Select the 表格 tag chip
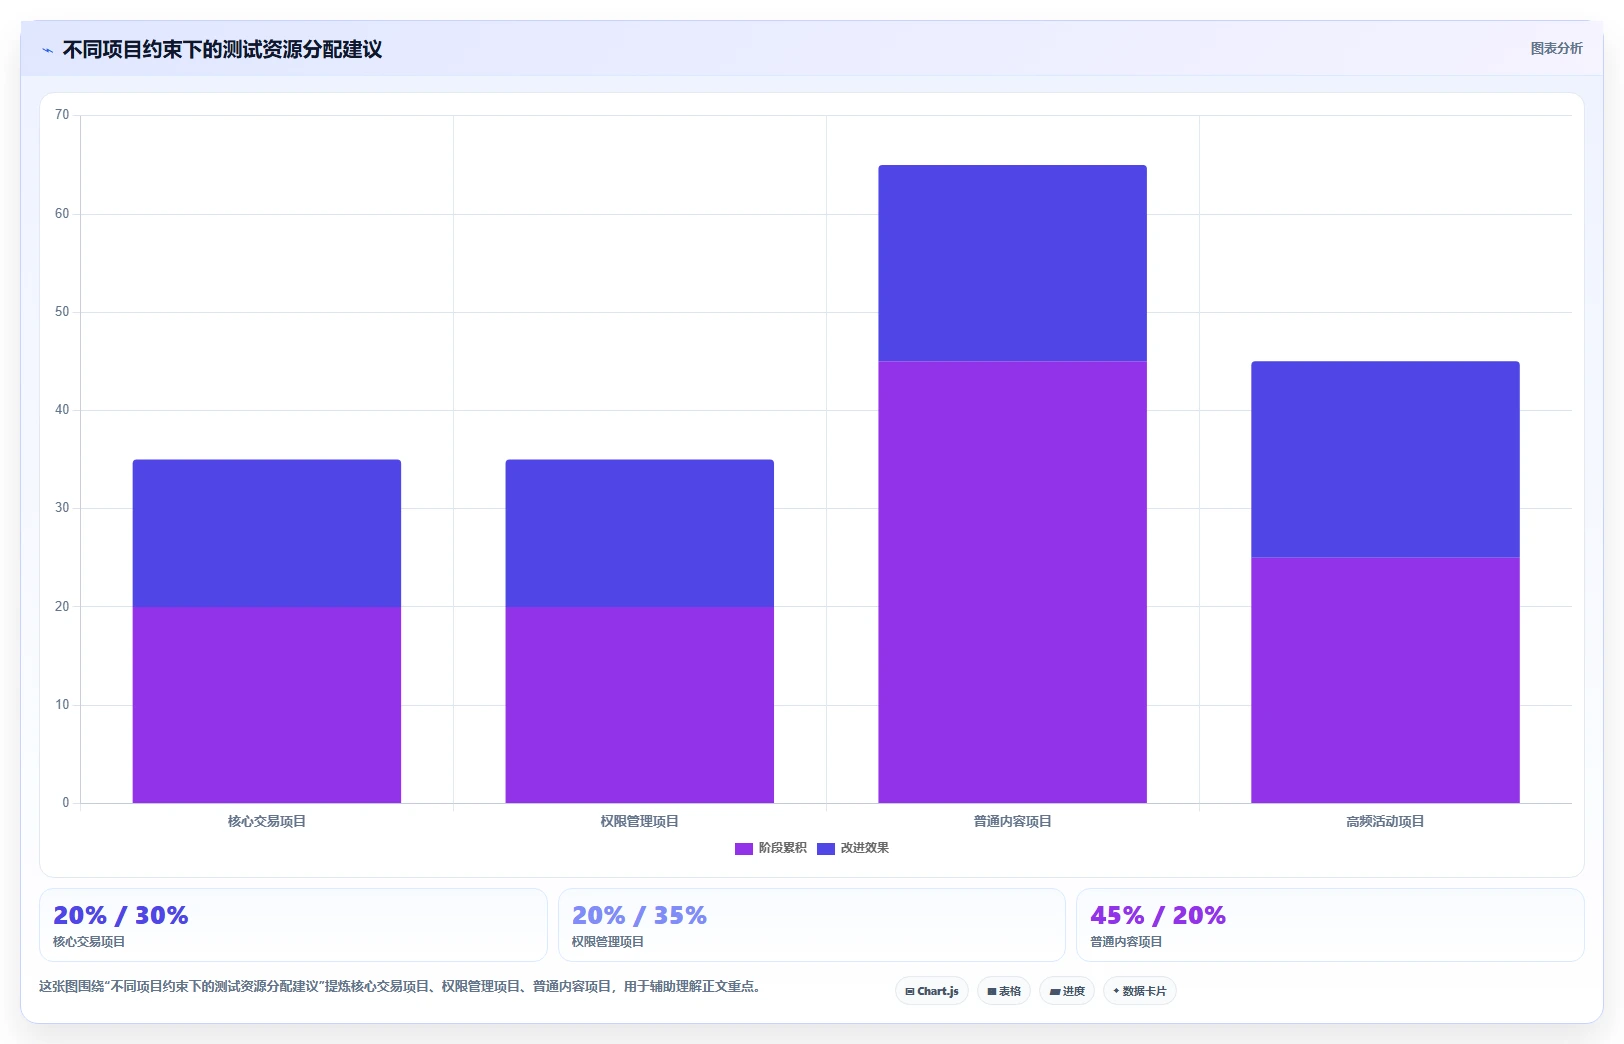Viewport: 1624px width, 1044px height. [x=1004, y=991]
